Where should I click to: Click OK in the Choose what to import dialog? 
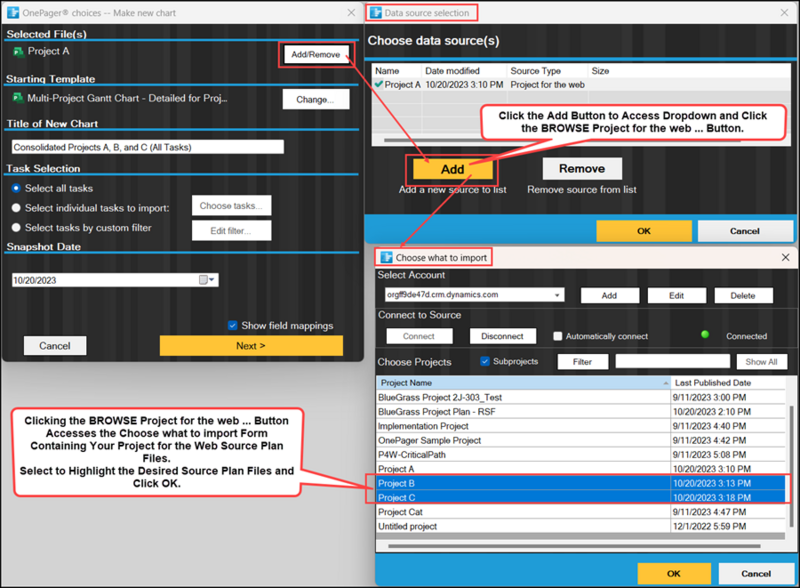[674, 573]
